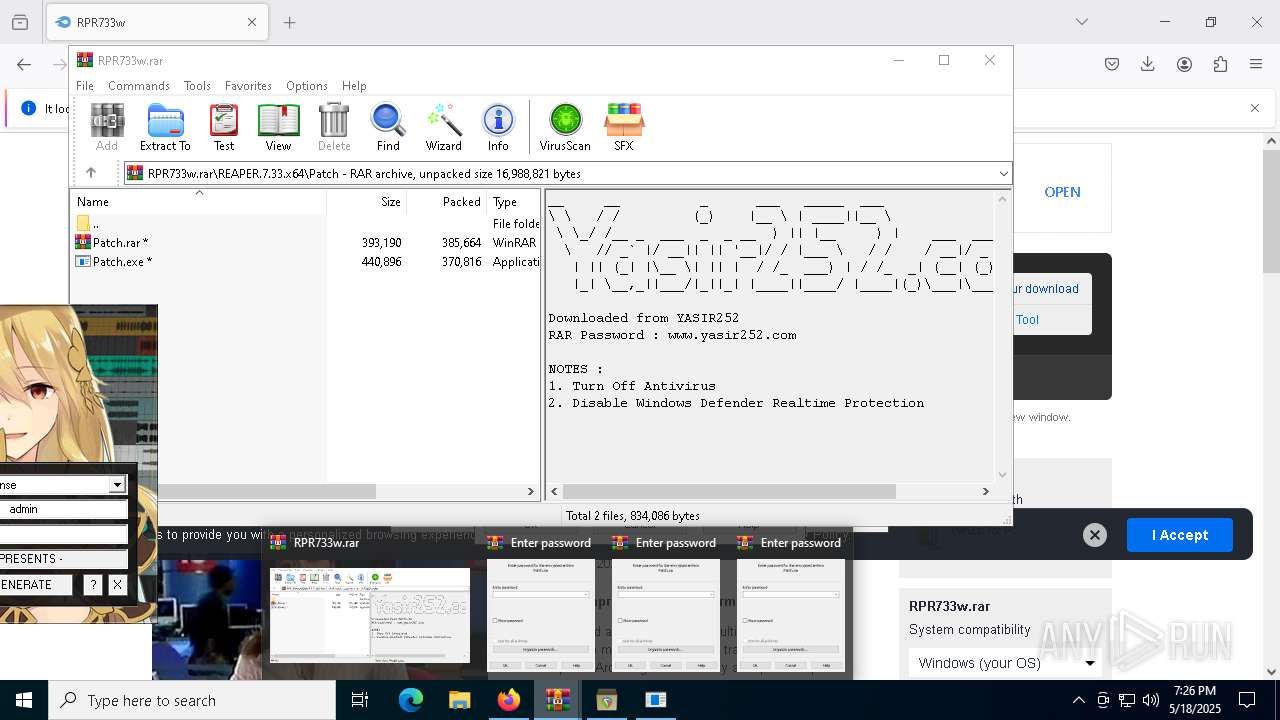This screenshot has height=720, width=1280.
Task: Select the Patch.exe file row
Action: pos(306,262)
